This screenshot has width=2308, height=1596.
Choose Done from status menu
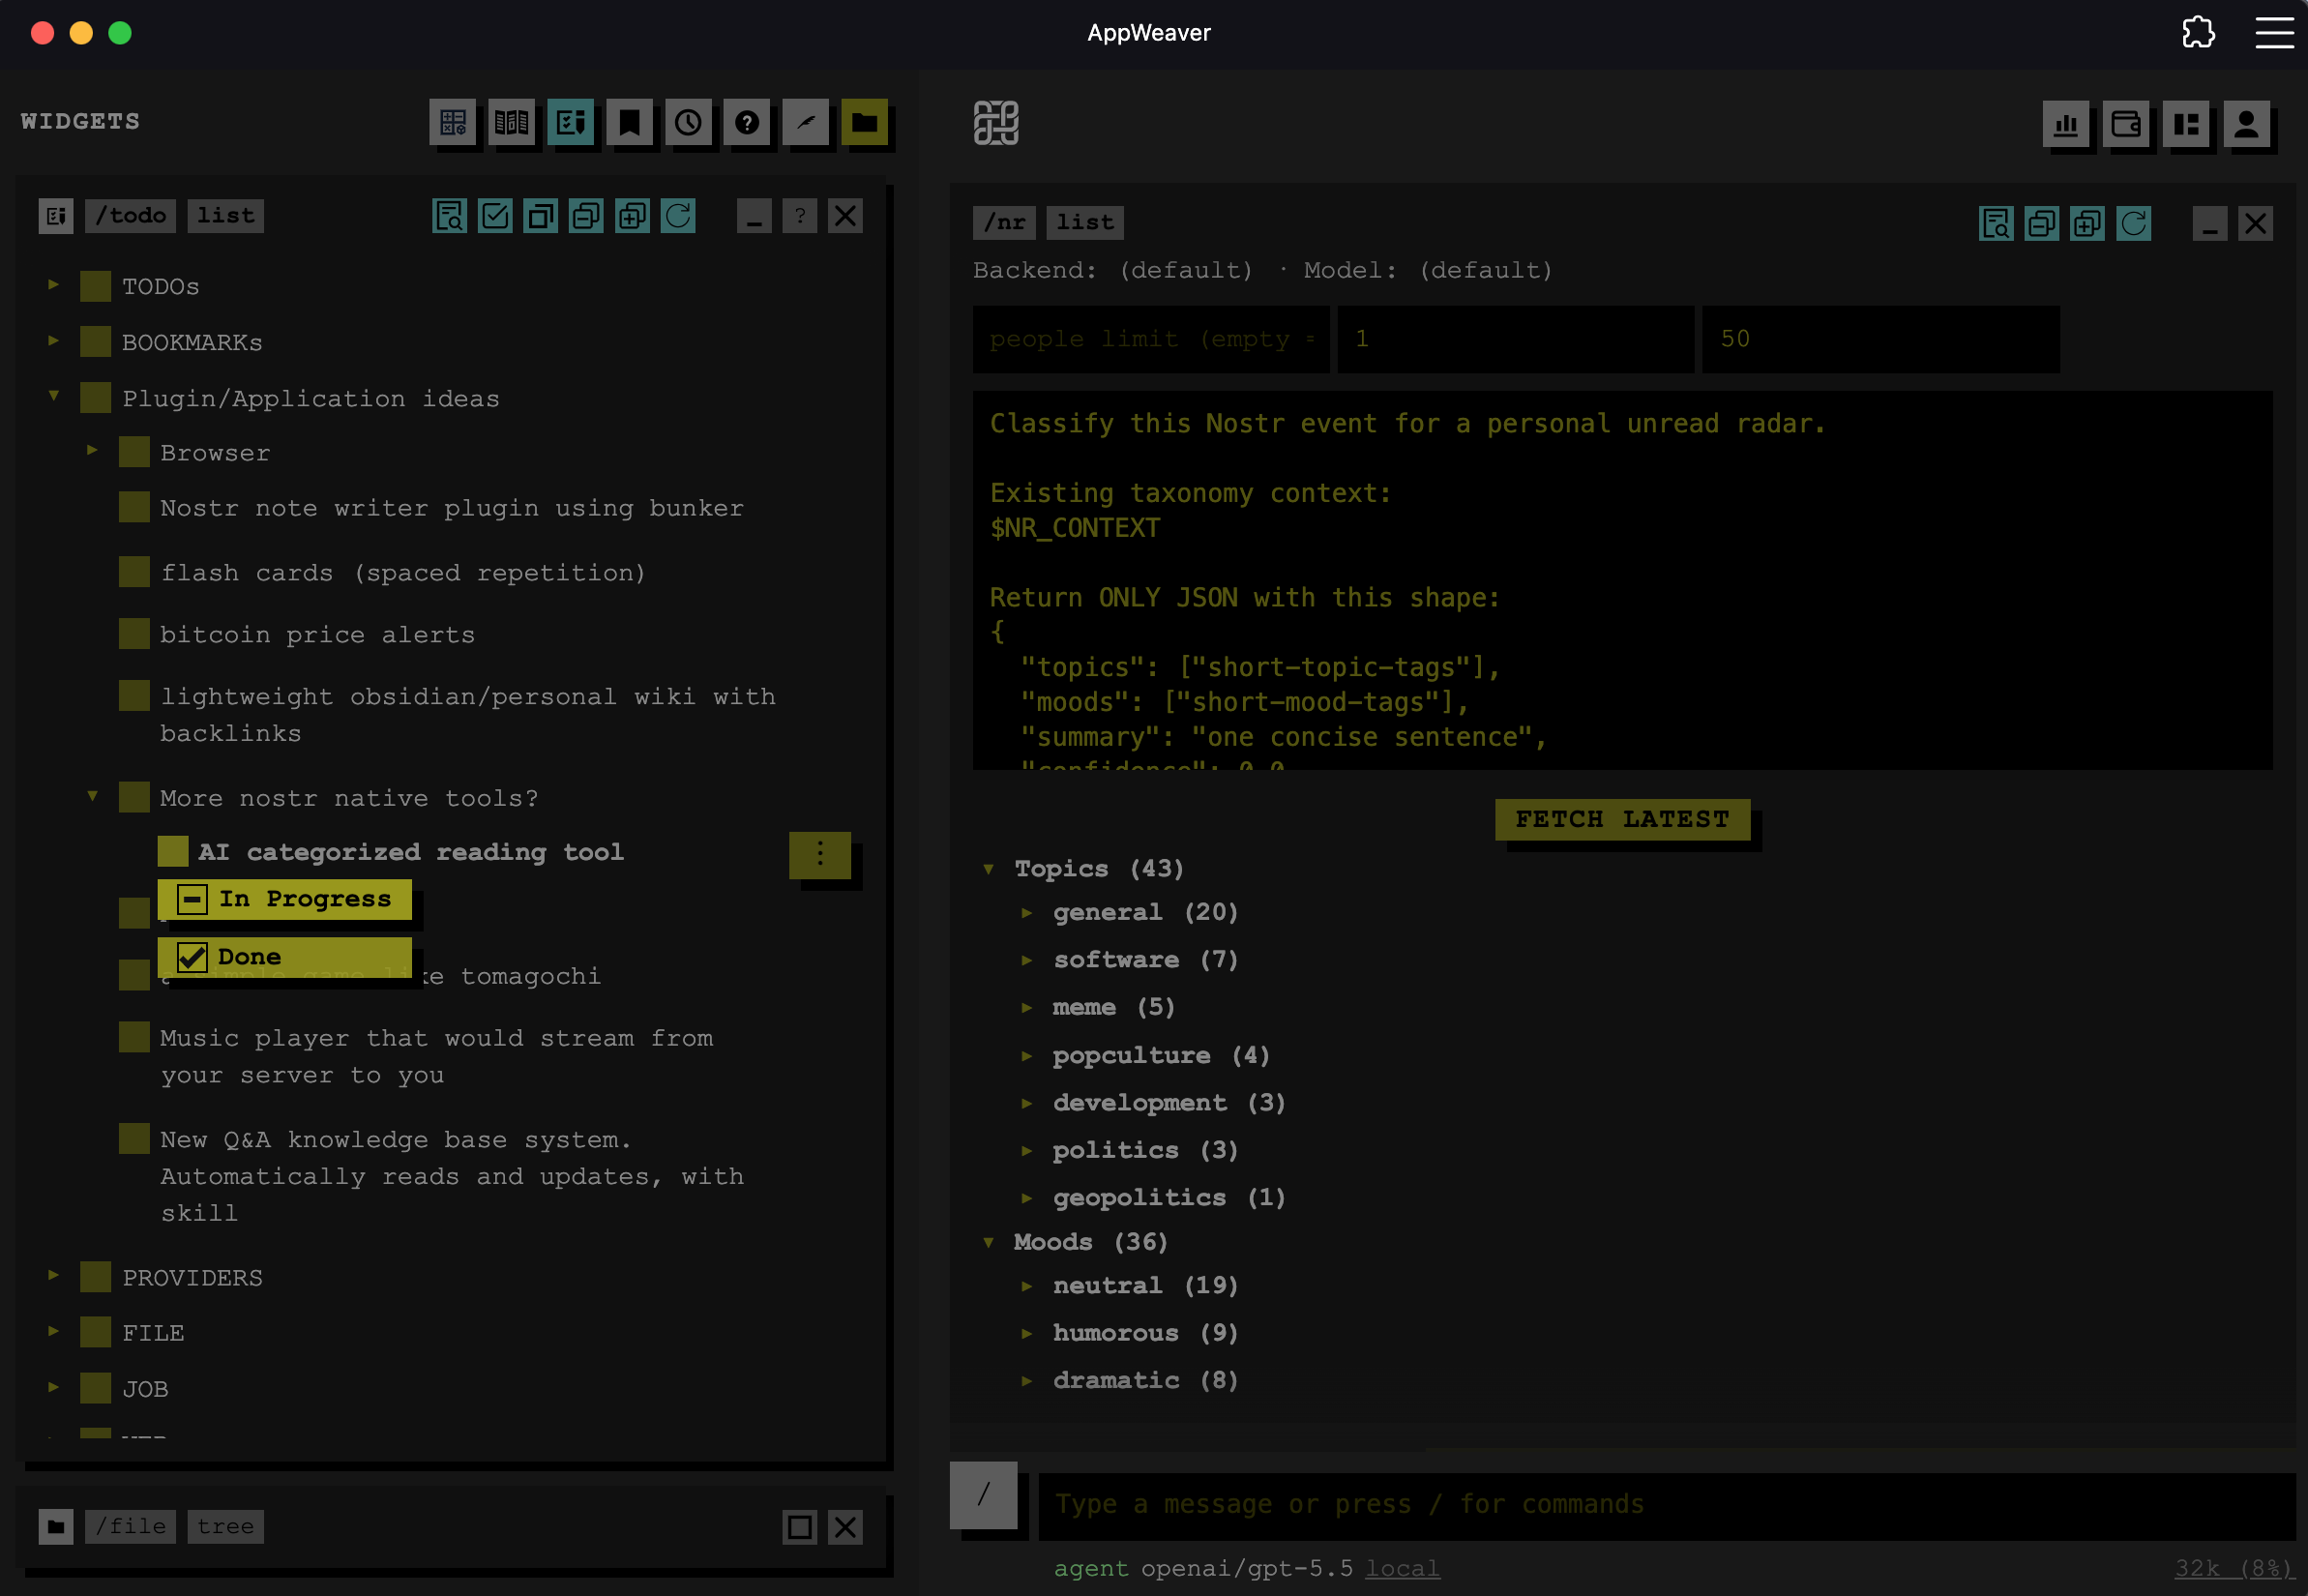tap(285, 957)
